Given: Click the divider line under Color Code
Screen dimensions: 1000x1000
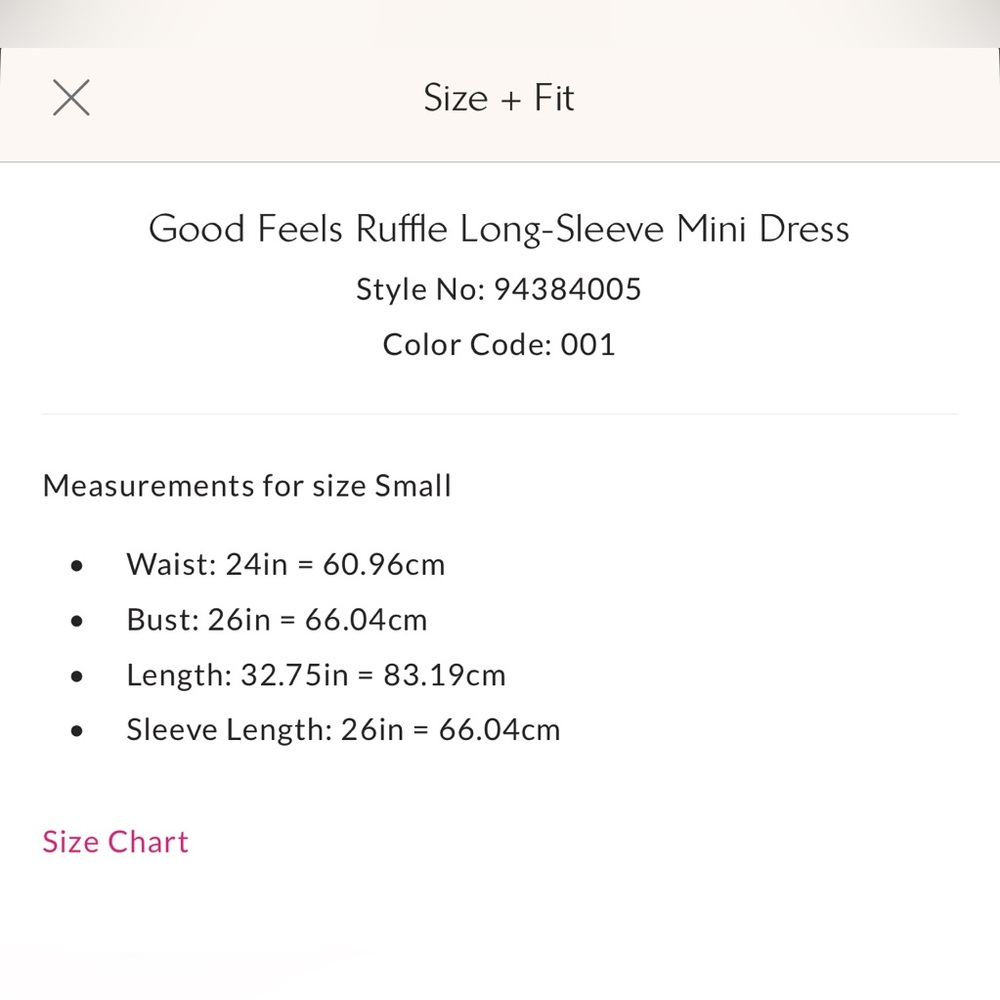Looking at the screenshot, I should pyautogui.click(x=500, y=414).
